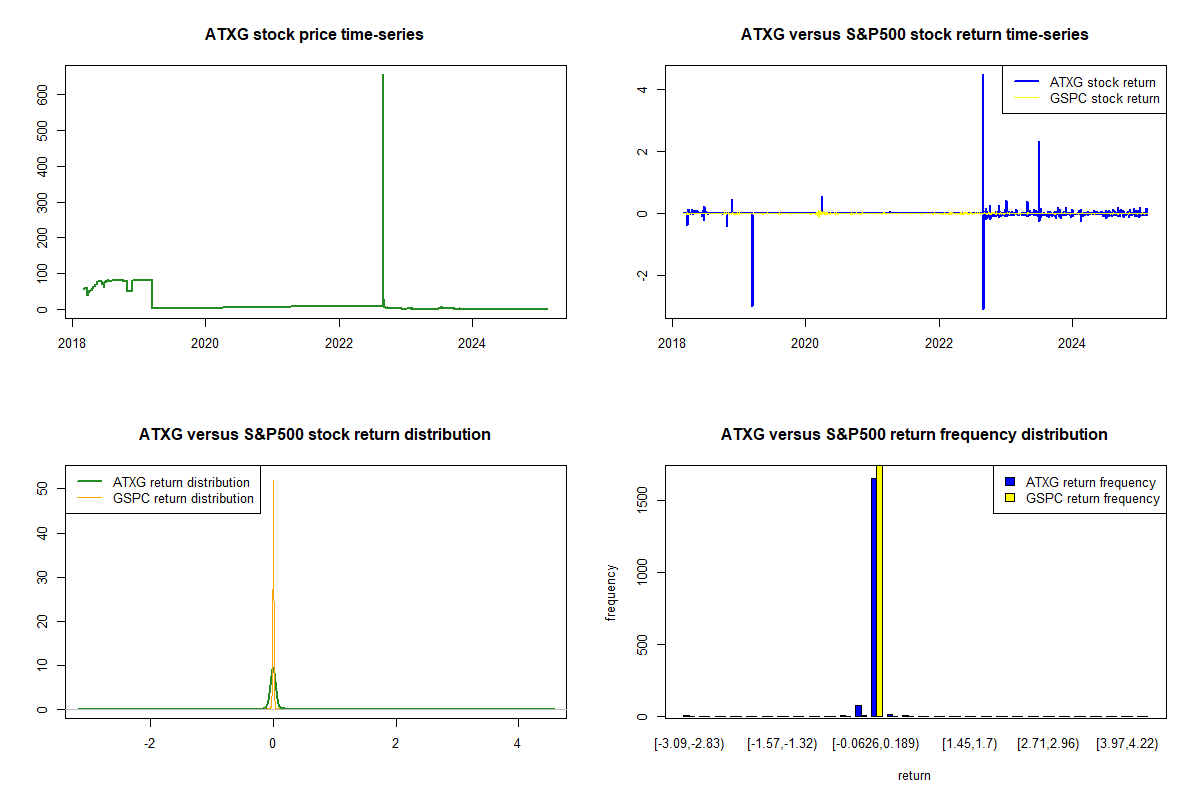
Task: Select the 'GSPC stock return' legend label
Action: [x=1104, y=98]
